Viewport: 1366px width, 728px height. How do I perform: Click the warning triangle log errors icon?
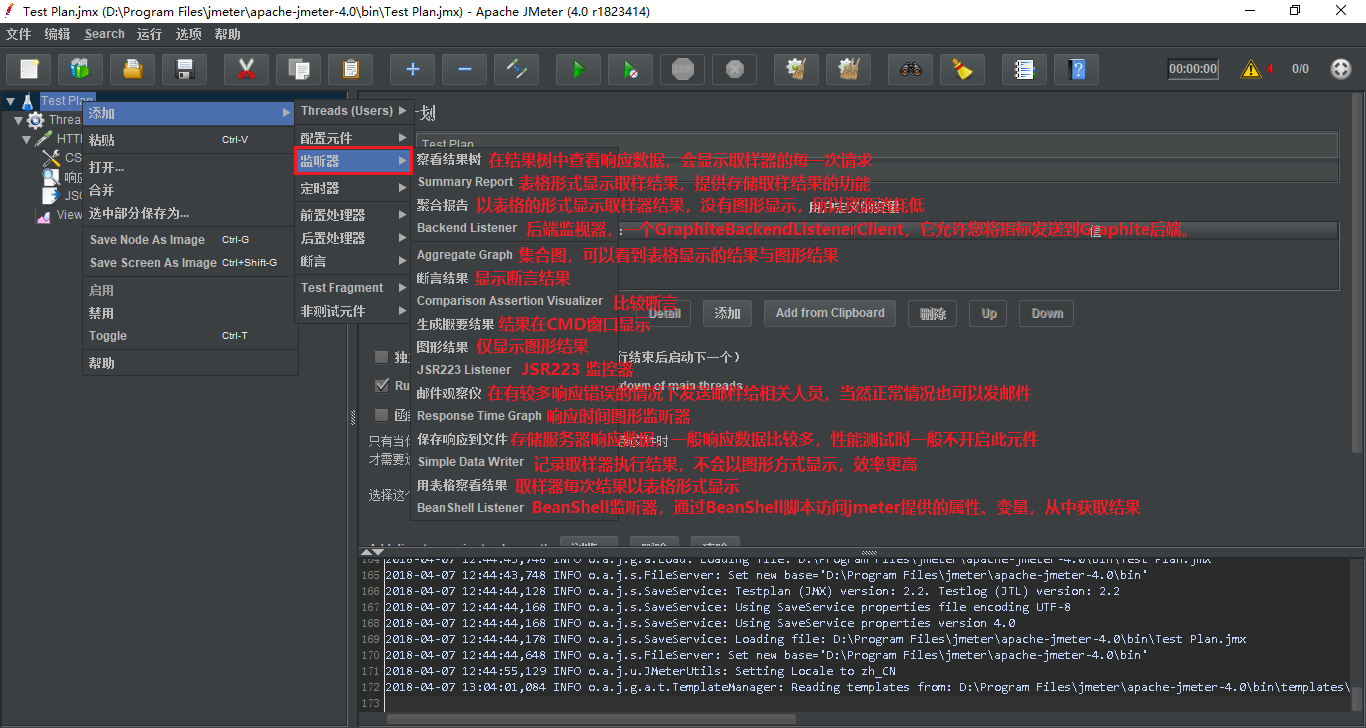[x=1251, y=69]
